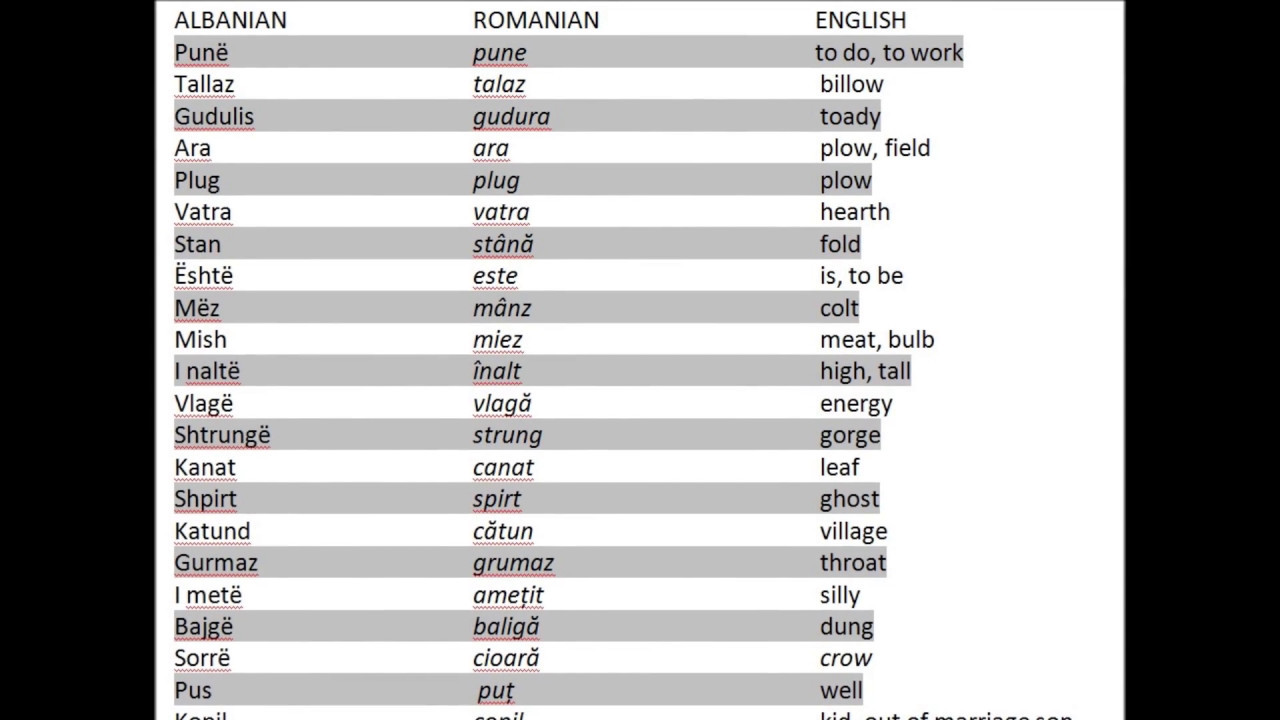Viewport: 1280px width, 720px height.
Task: Click the ENGLISH column header
Action: coord(860,20)
